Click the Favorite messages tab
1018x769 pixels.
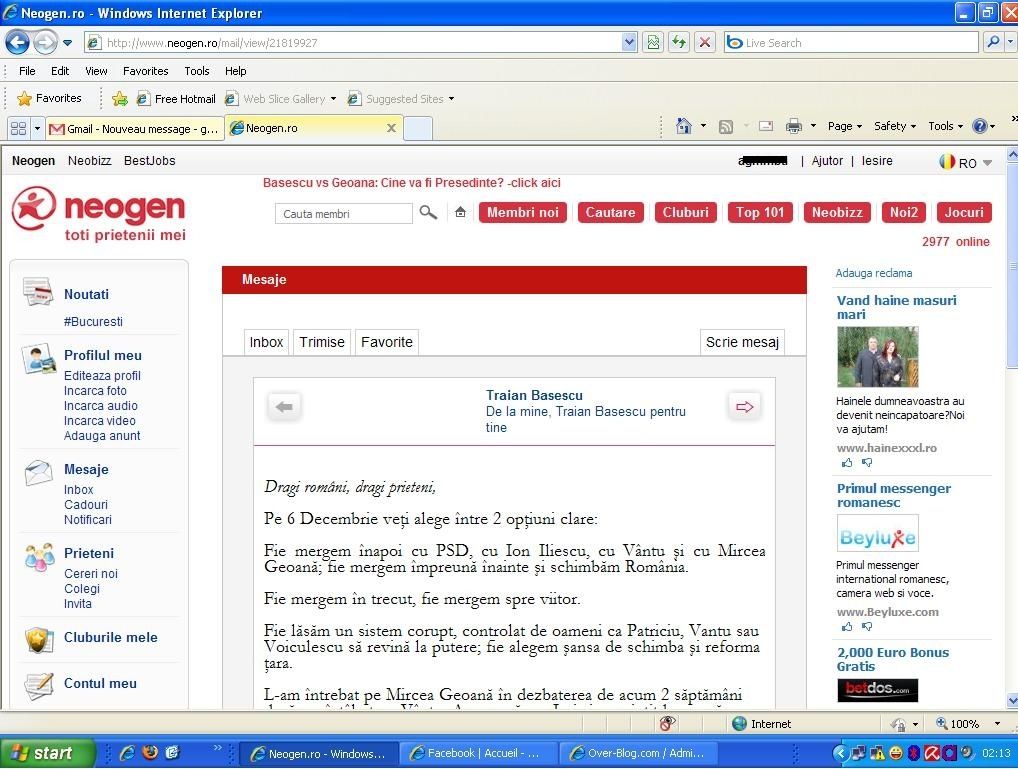click(x=387, y=342)
